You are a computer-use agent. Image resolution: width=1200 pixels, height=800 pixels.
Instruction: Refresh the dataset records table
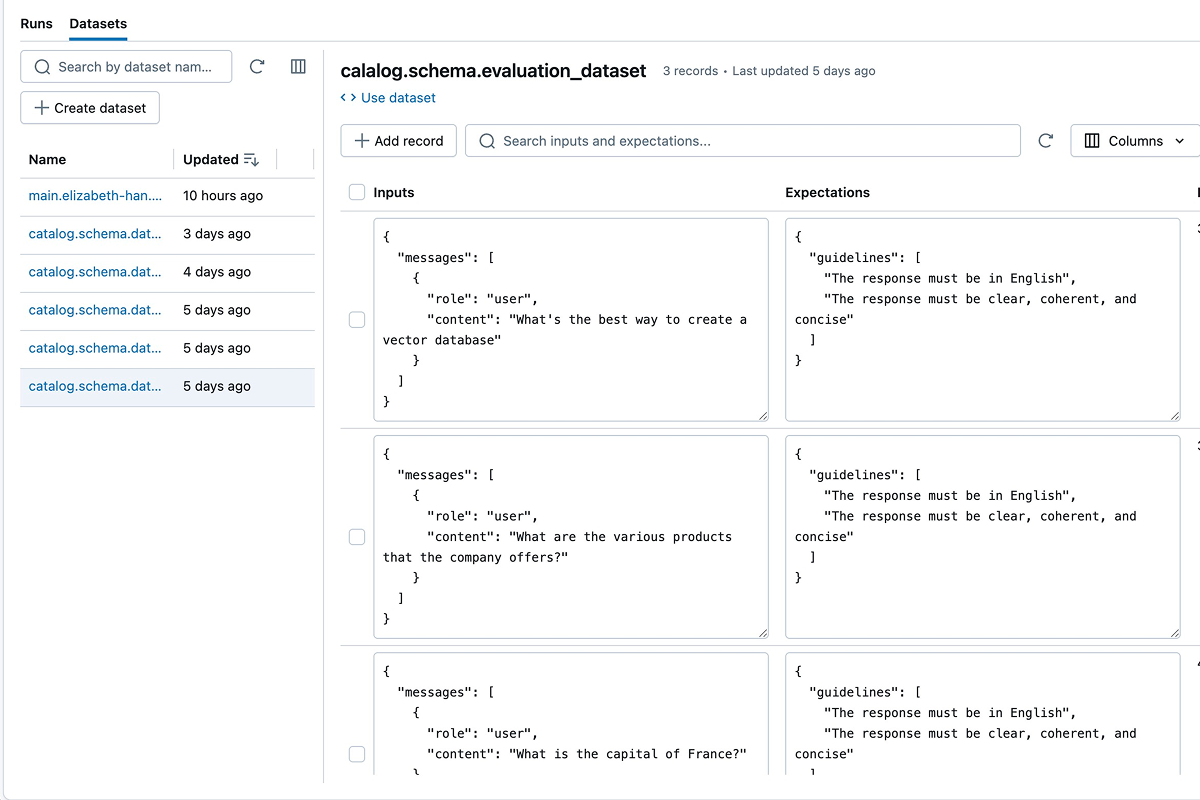(x=1046, y=141)
